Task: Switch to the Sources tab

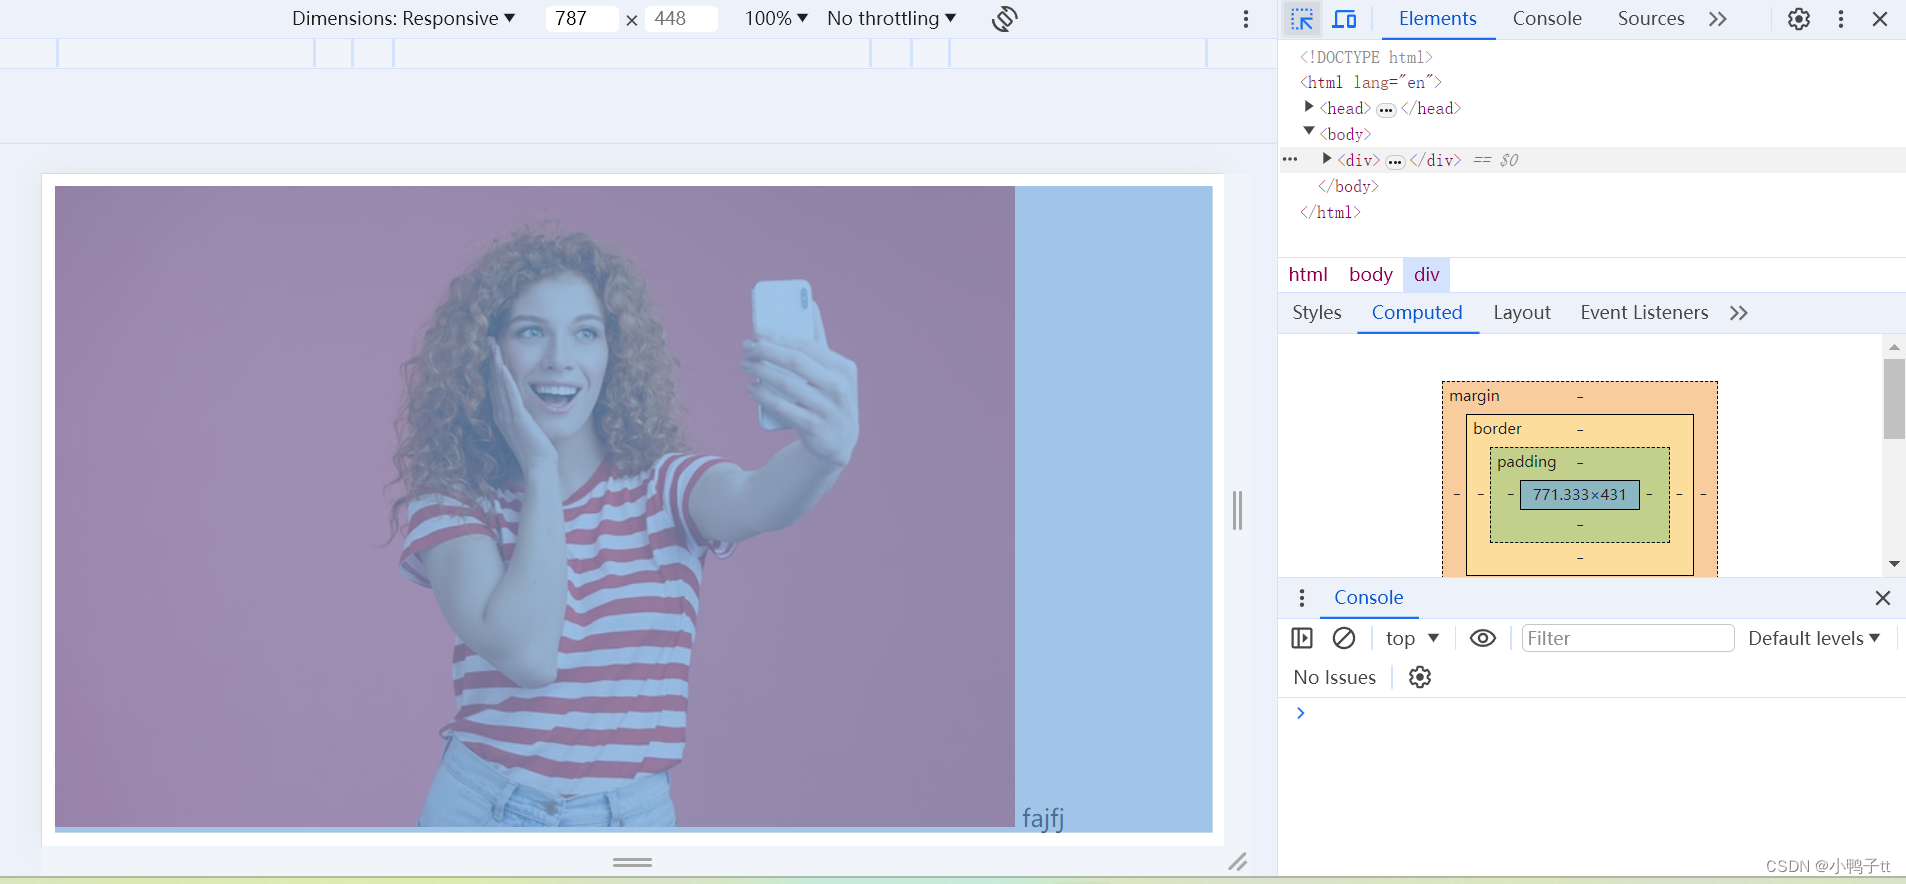Action: [x=1650, y=19]
